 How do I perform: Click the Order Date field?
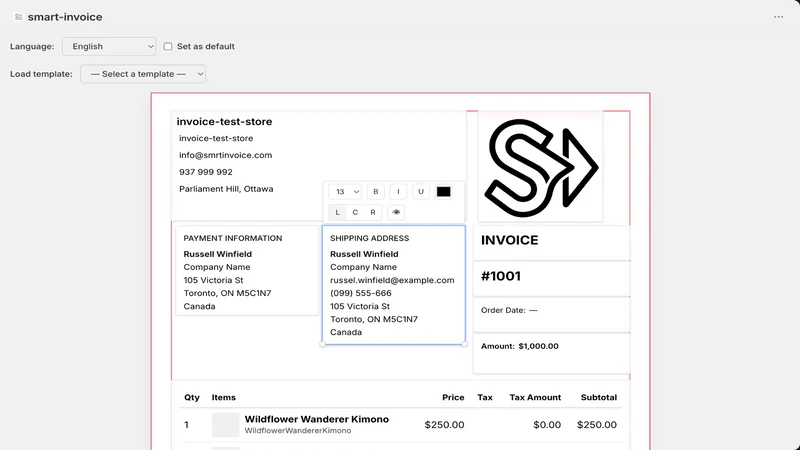point(551,313)
